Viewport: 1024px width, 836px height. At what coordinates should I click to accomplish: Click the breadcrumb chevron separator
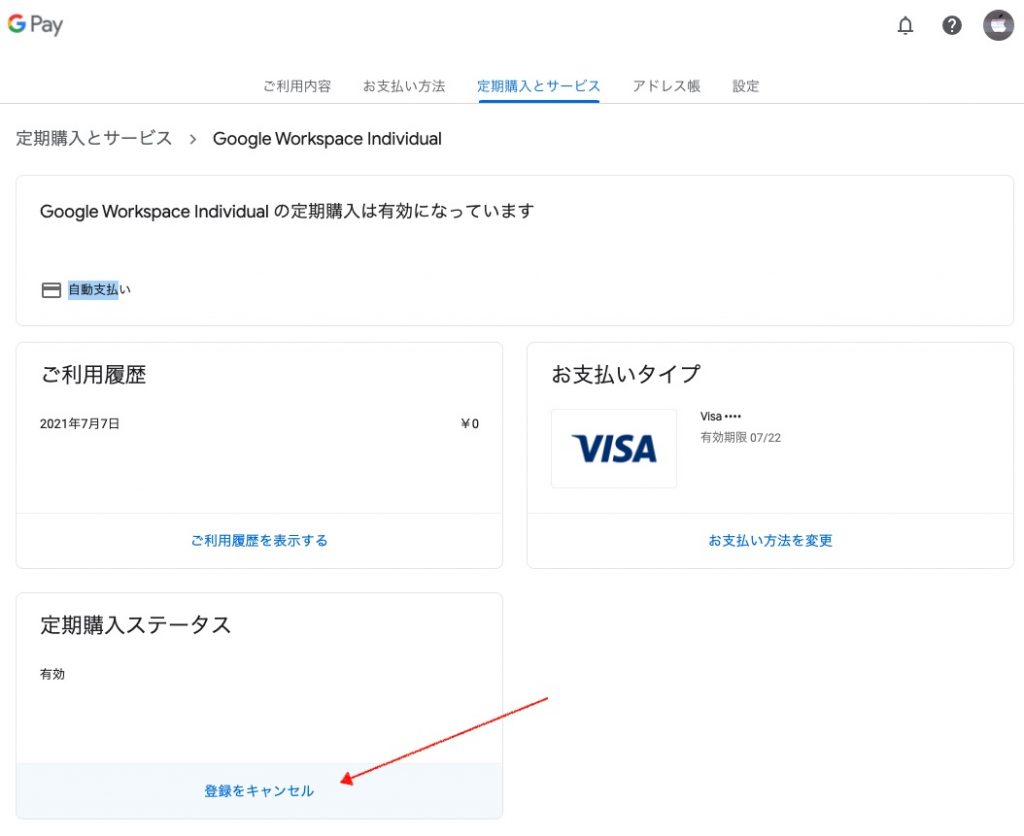[x=193, y=139]
